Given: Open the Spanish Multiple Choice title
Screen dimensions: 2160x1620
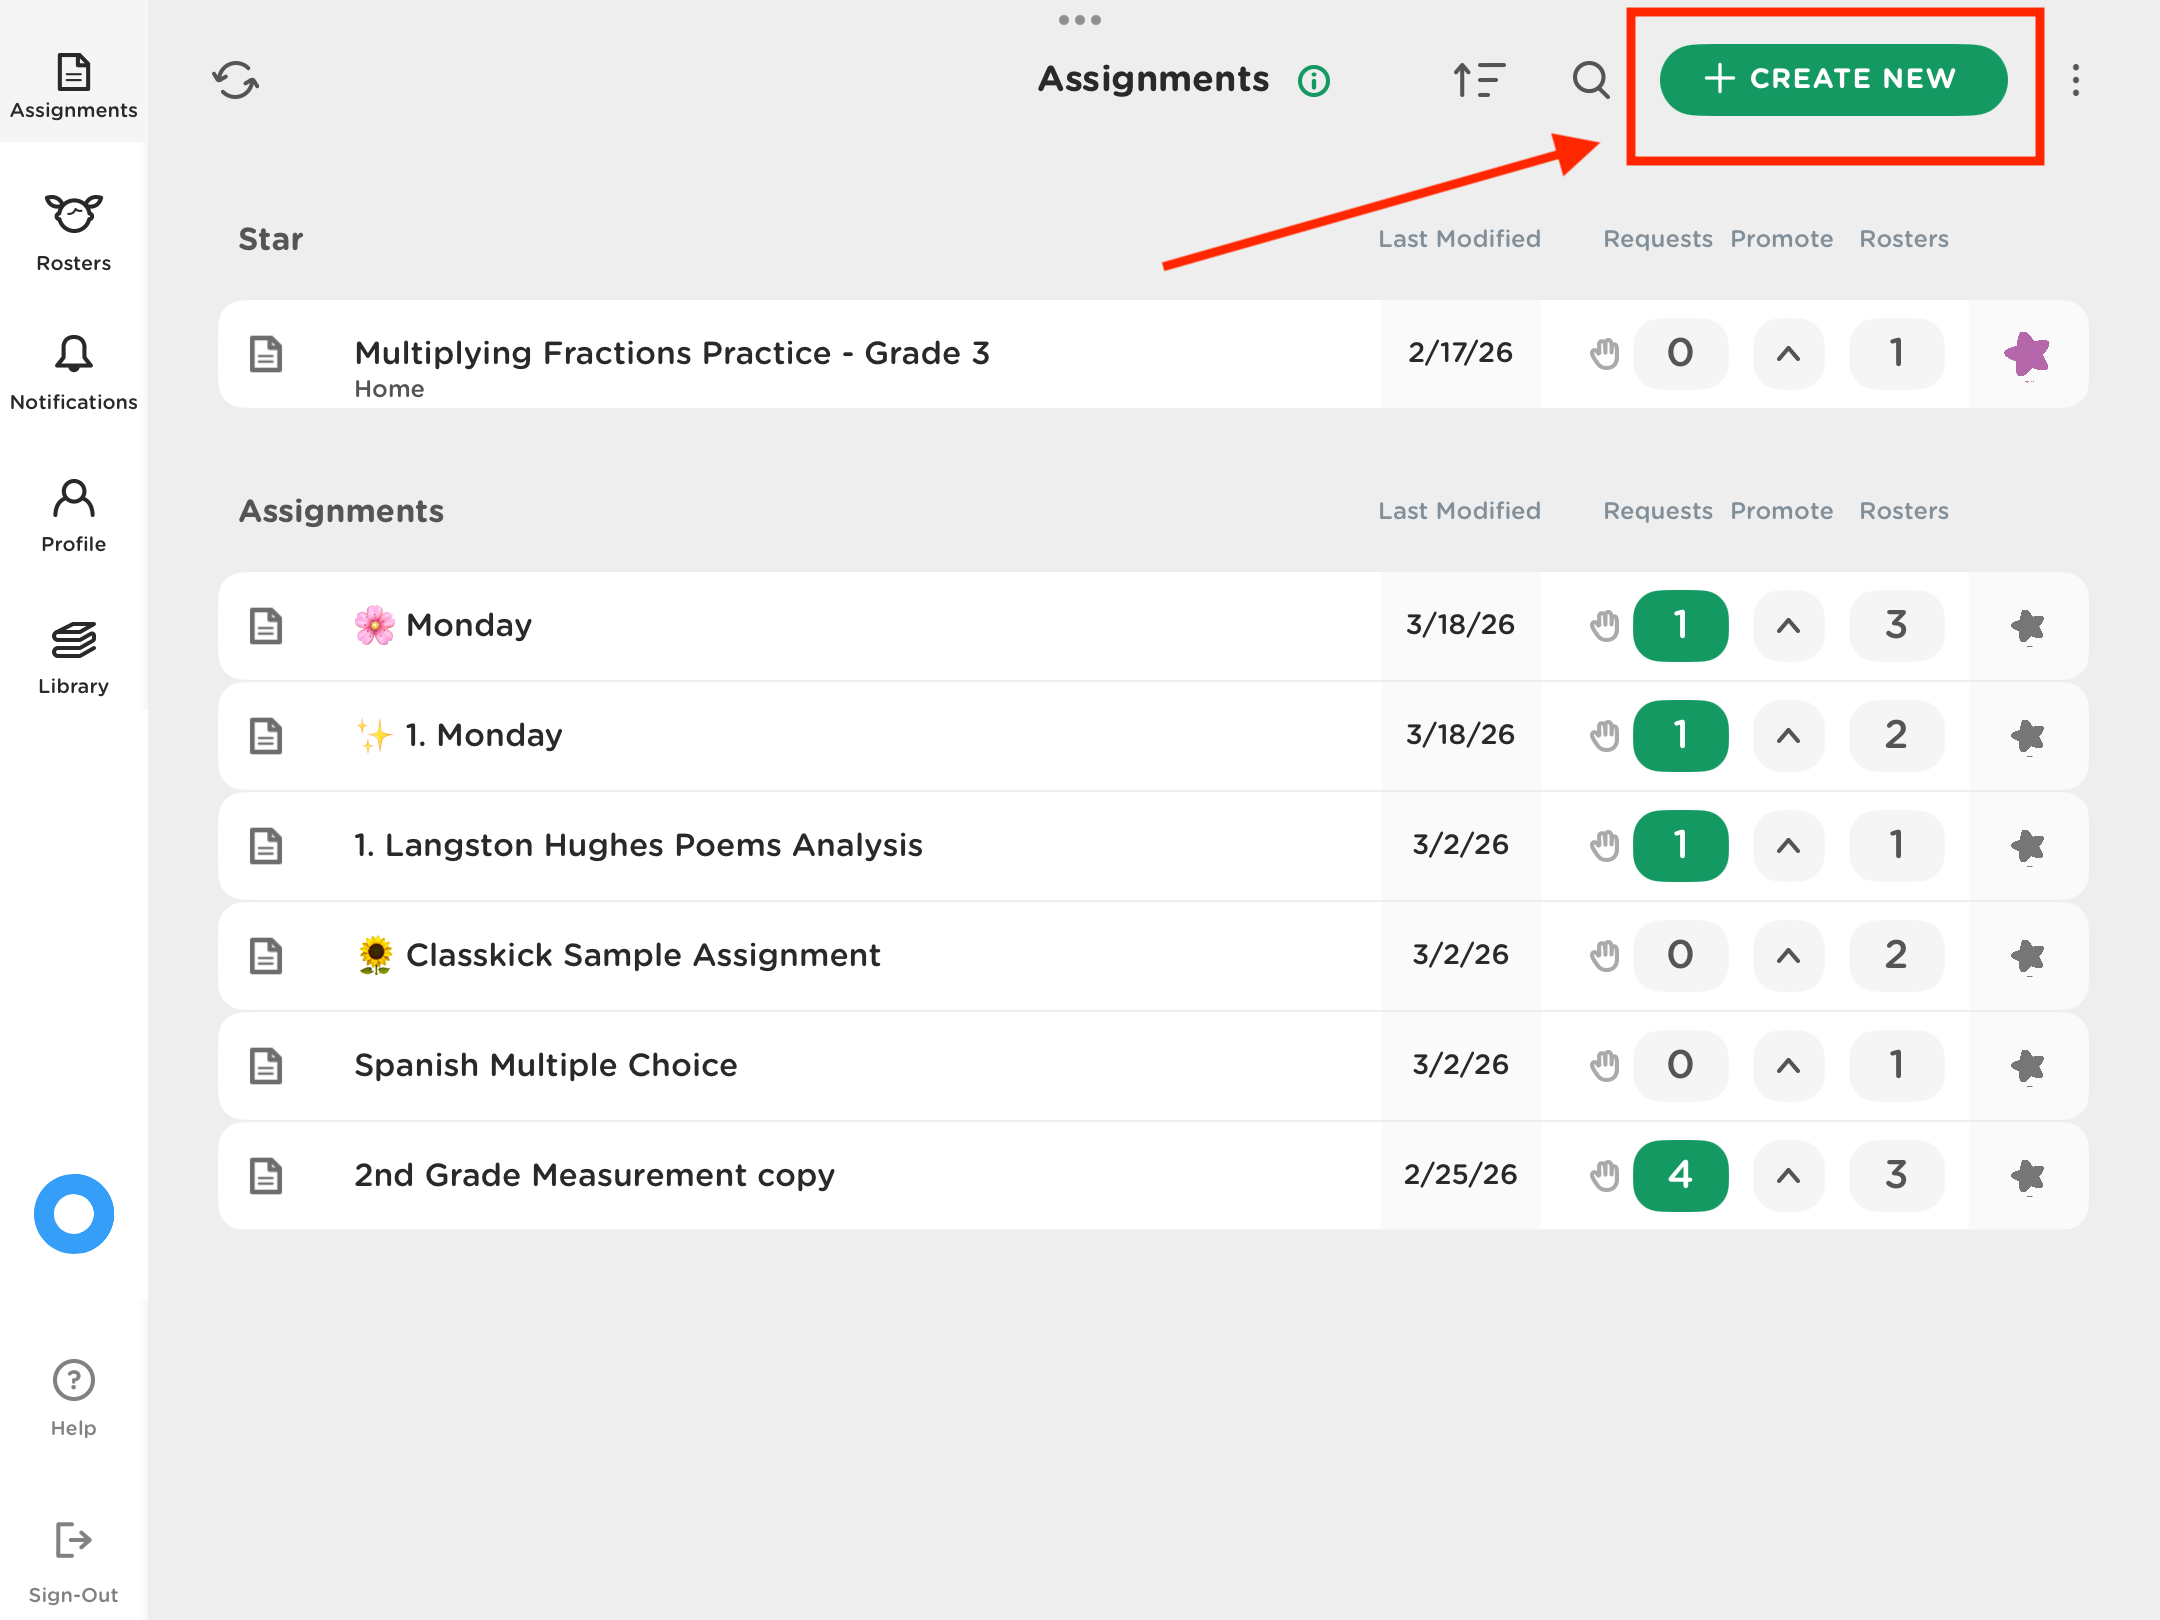Looking at the screenshot, I should (x=546, y=1065).
